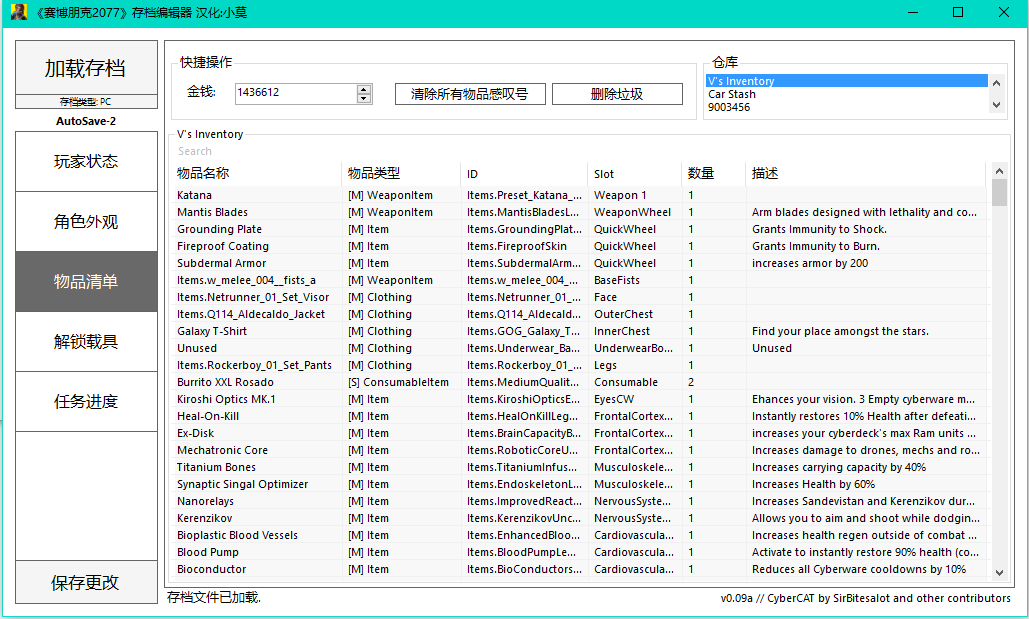Increase money value with up spinner arrow
Screen dimensions: 1029x619
(364, 88)
